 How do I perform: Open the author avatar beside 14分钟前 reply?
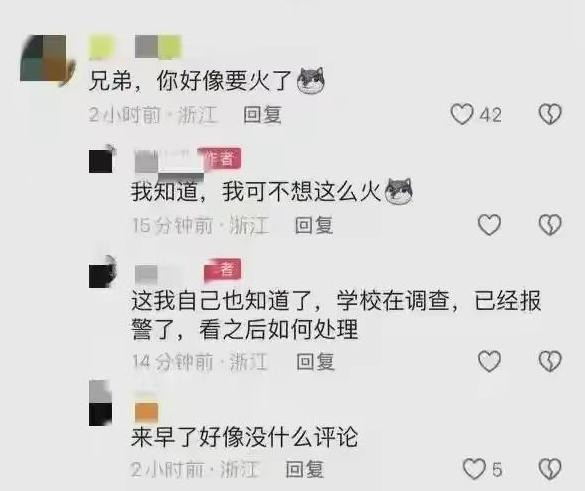point(102,272)
